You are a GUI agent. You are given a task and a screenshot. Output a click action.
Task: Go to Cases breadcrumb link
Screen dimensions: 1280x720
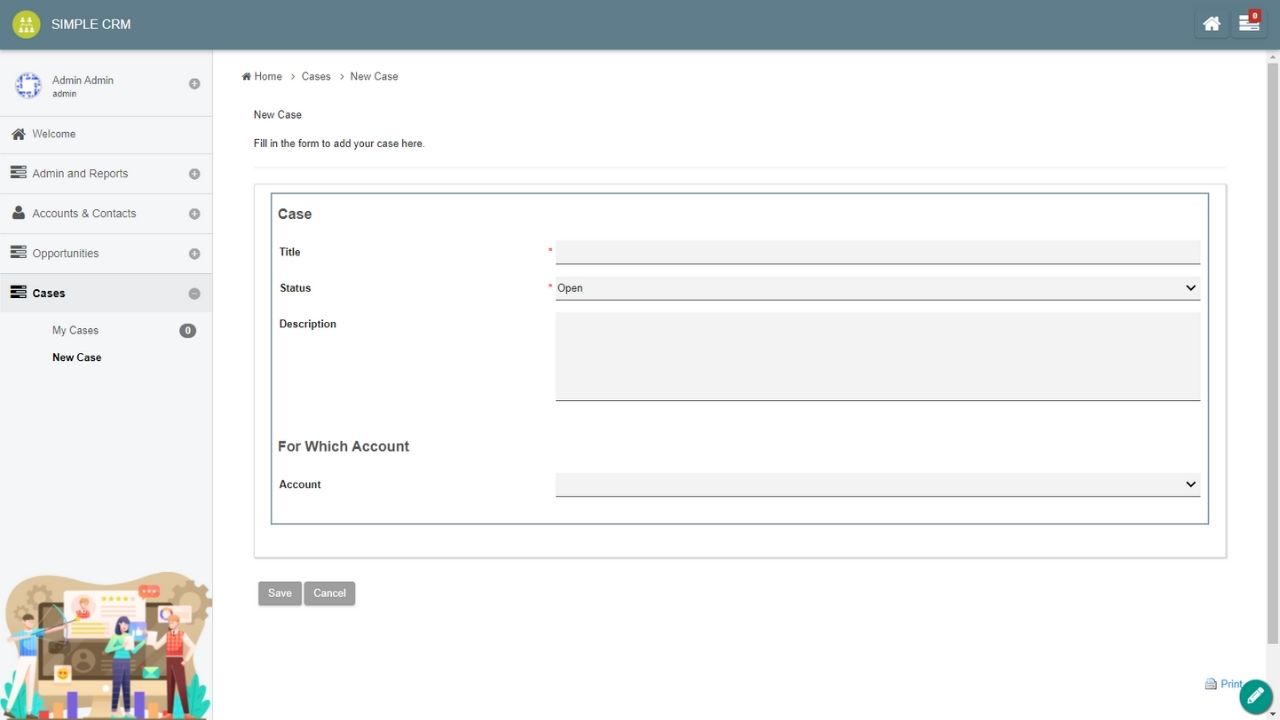point(316,76)
